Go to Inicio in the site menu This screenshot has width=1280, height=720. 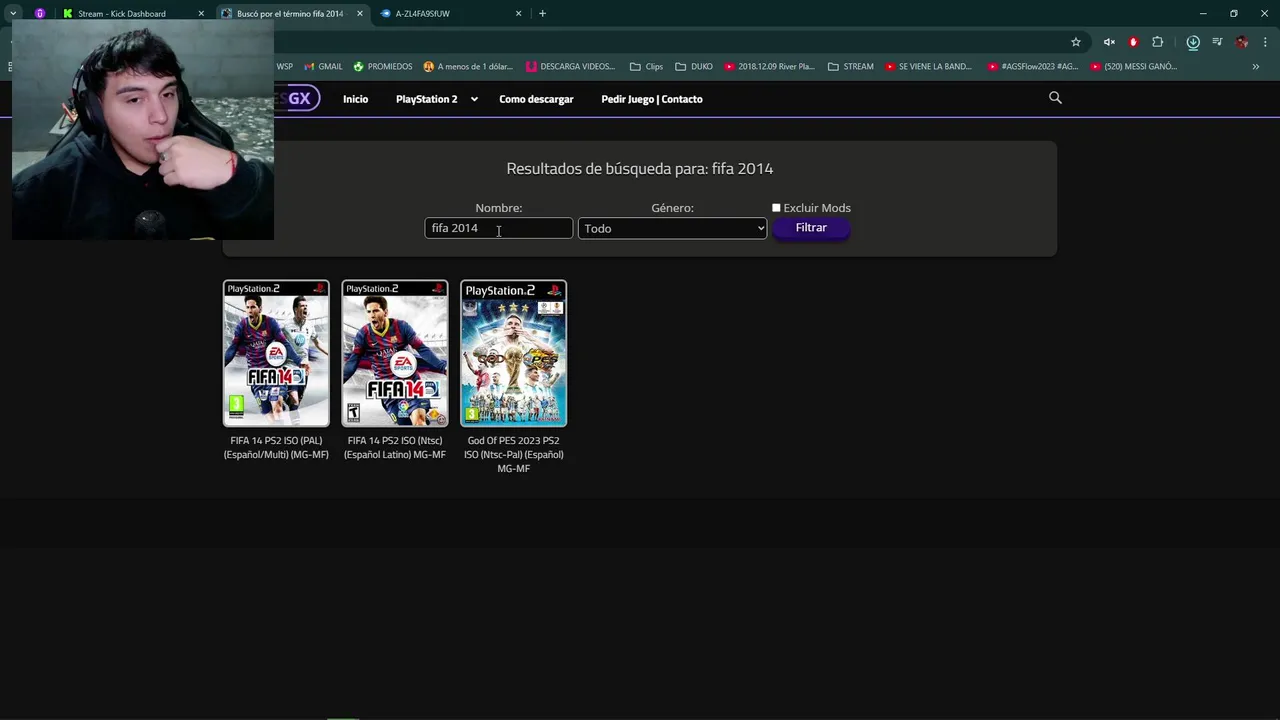pos(355,99)
